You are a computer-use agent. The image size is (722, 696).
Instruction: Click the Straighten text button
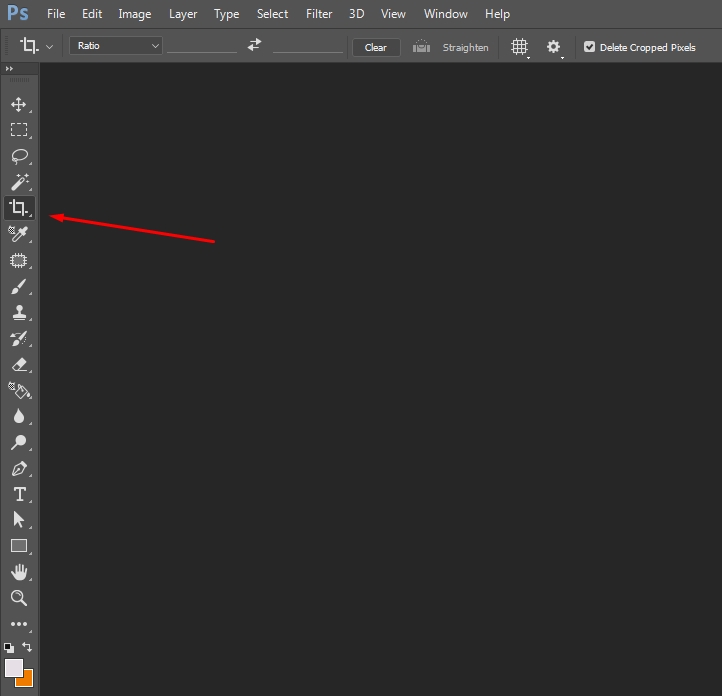pyautogui.click(x=466, y=47)
